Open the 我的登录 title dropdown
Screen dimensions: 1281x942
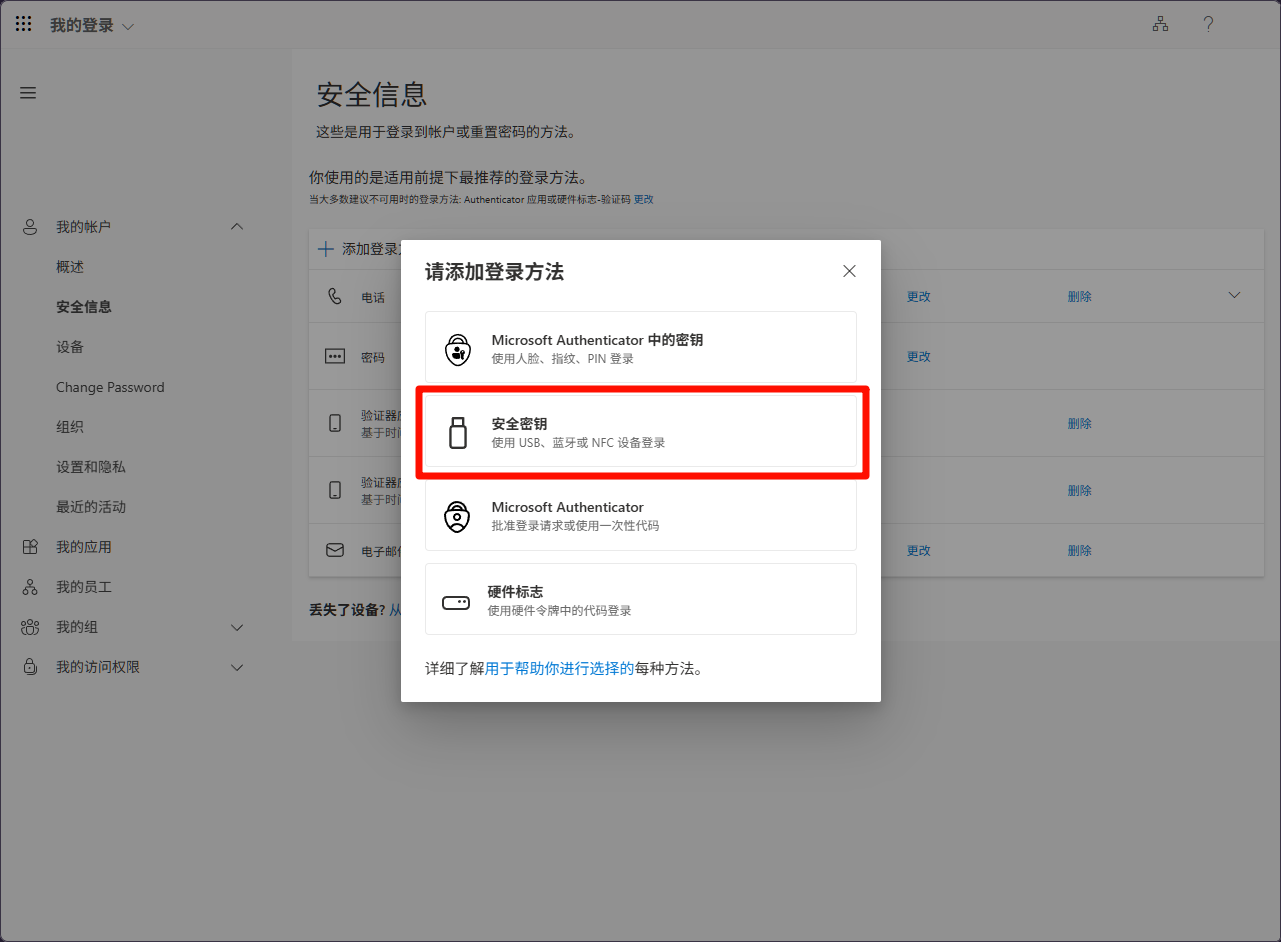point(92,26)
